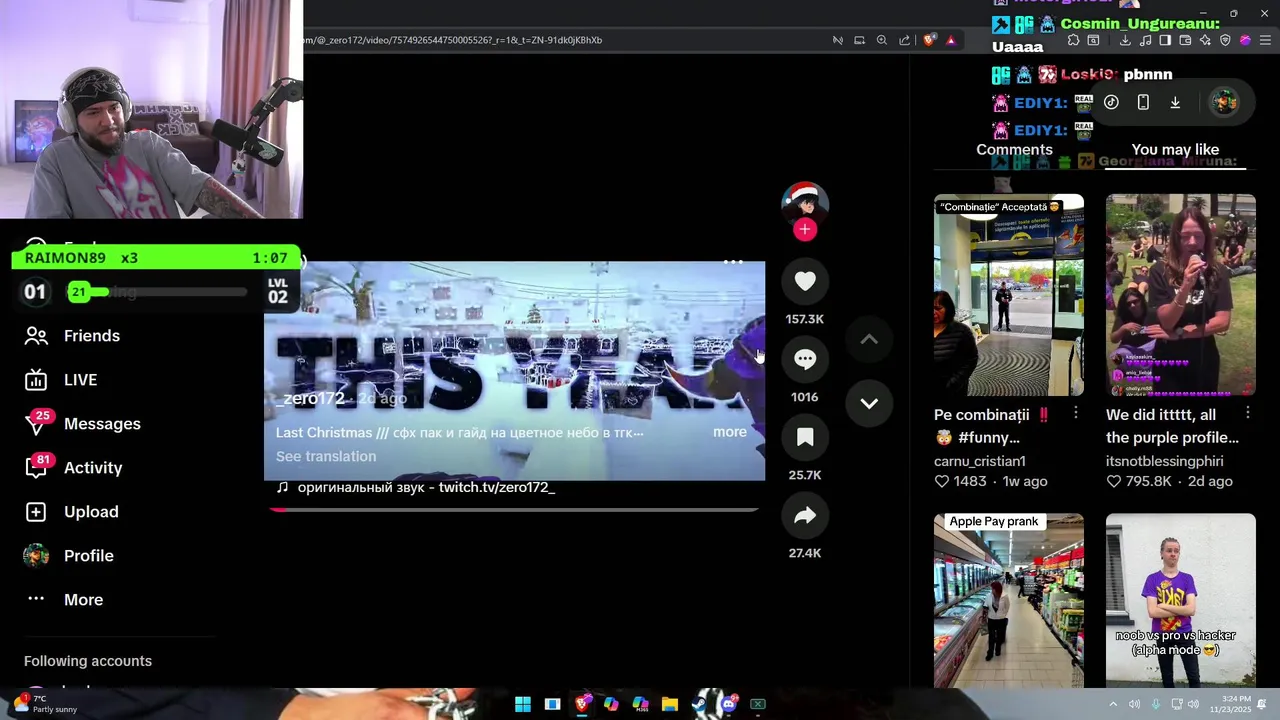This screenshot has height=720, width=1280.
Task: Open Brave VPN shield icon
Action: click(1225, 40)
